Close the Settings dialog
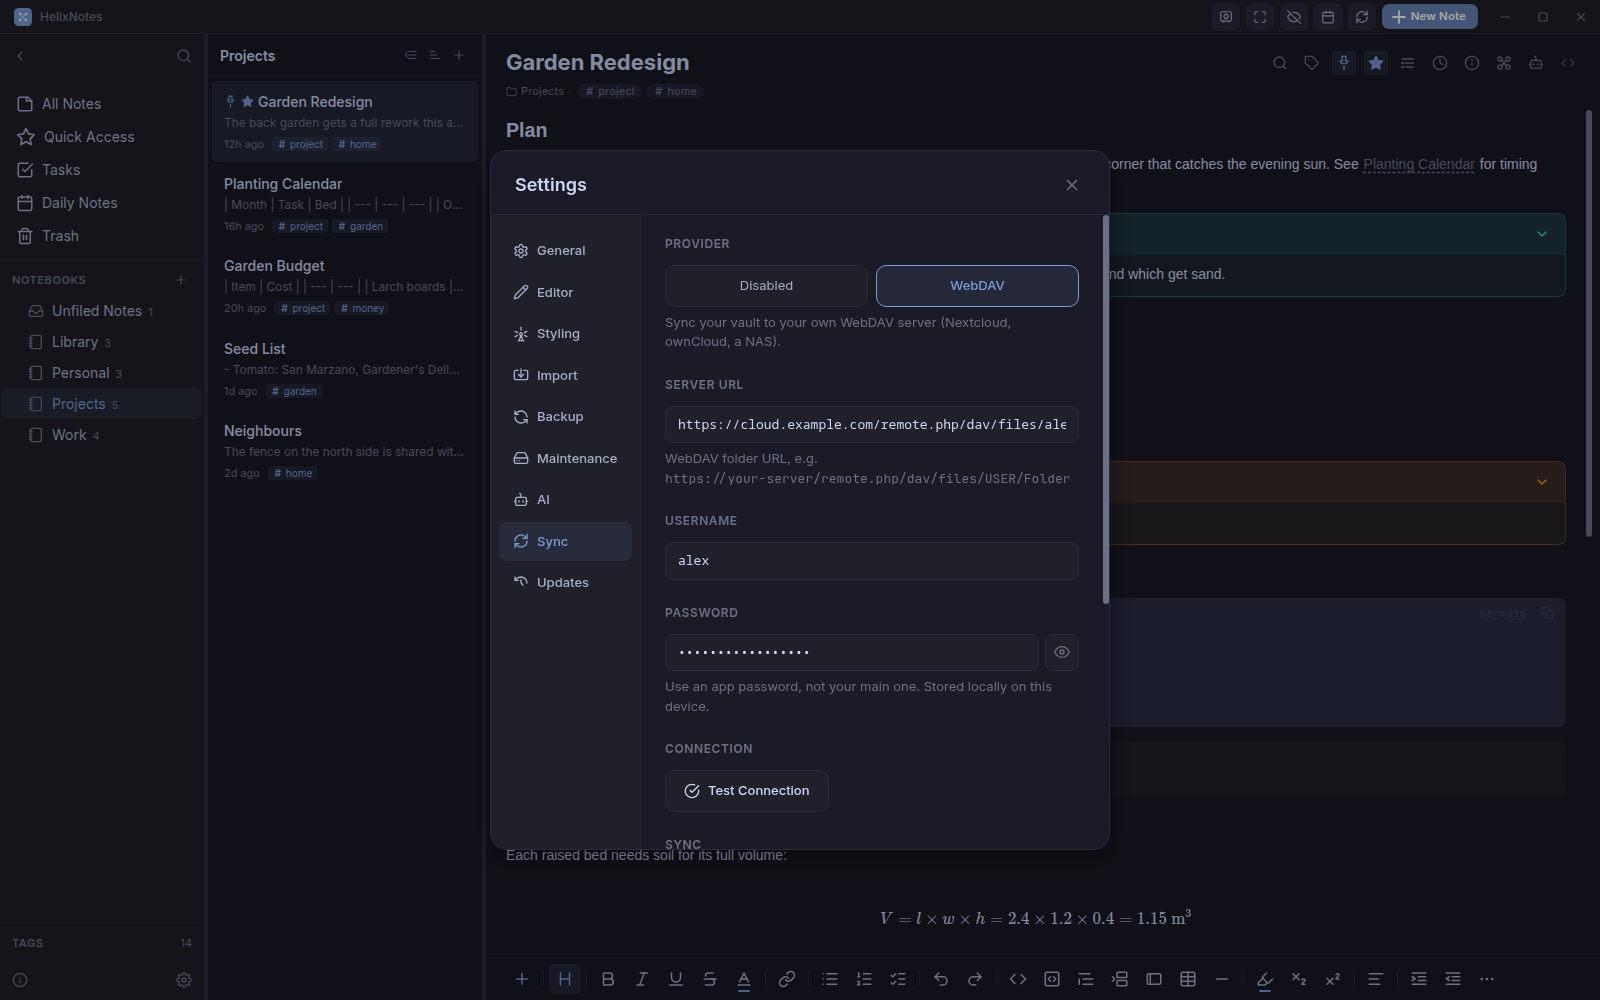This screenshot has height=1000, width=1600. (1072, 185)
